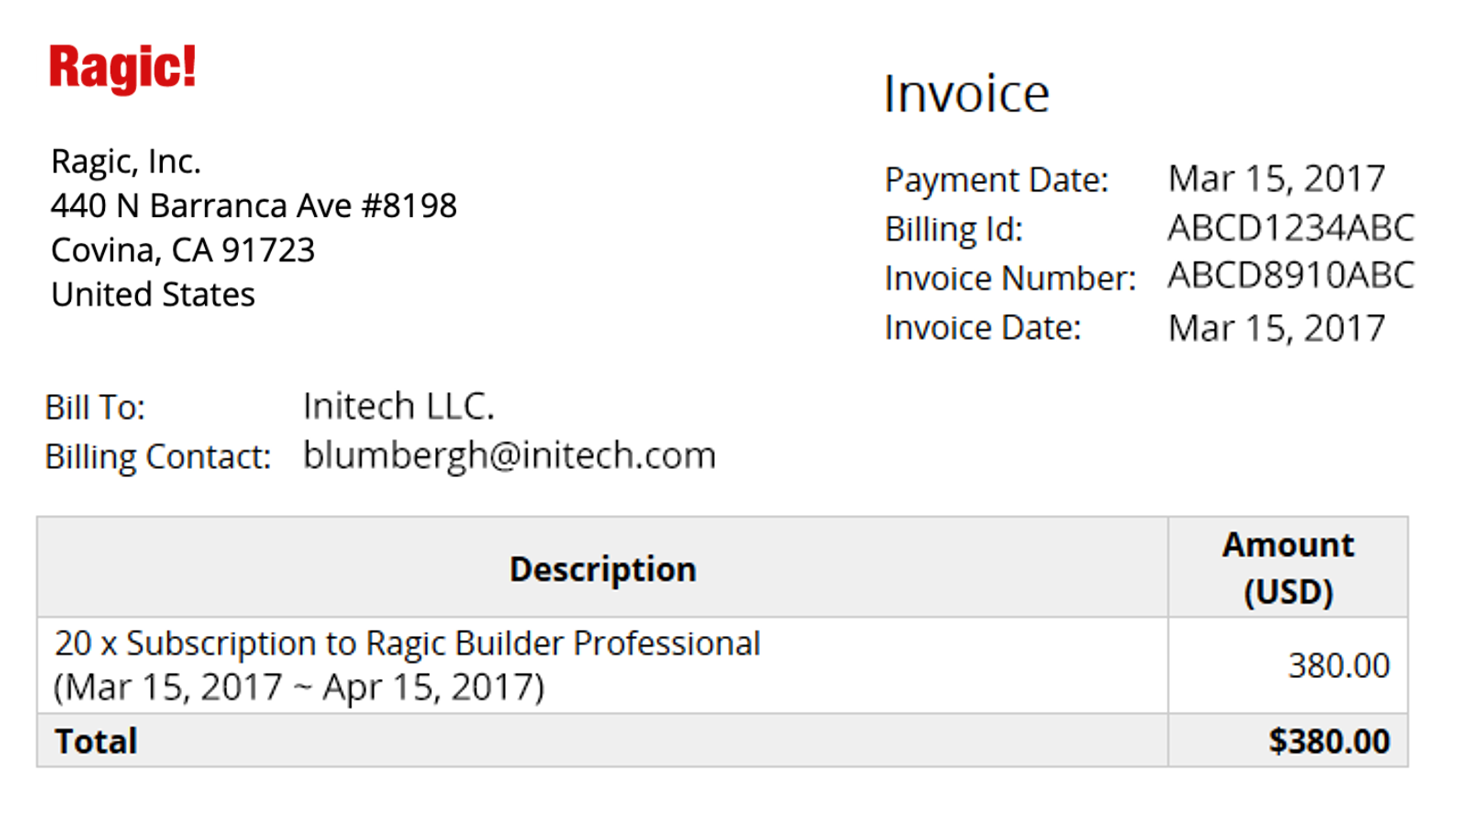The height and width of the screenshot is (814, 1477).
Task: Select the Payment Date value Mar 15, 2017
Action: click(1276, 179)
